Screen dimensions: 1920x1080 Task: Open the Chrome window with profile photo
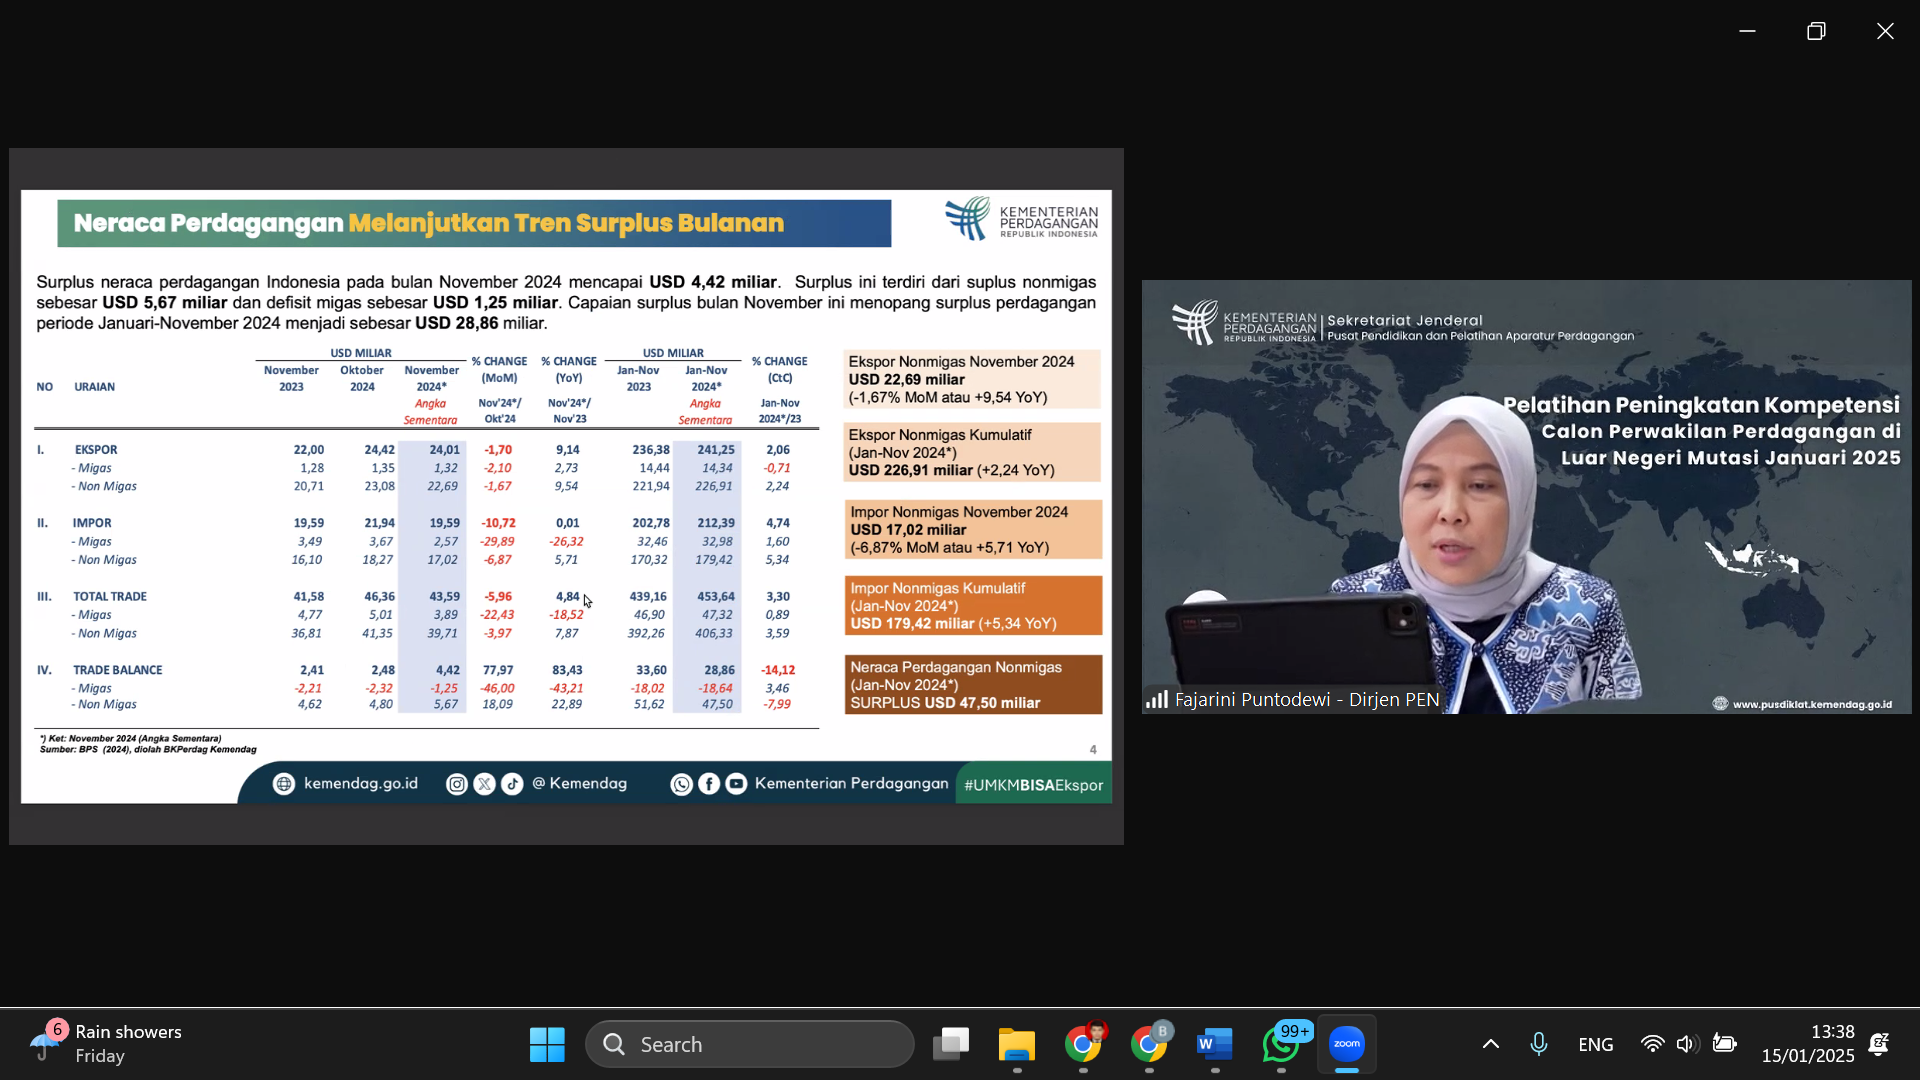[x=1083, y=1044]
